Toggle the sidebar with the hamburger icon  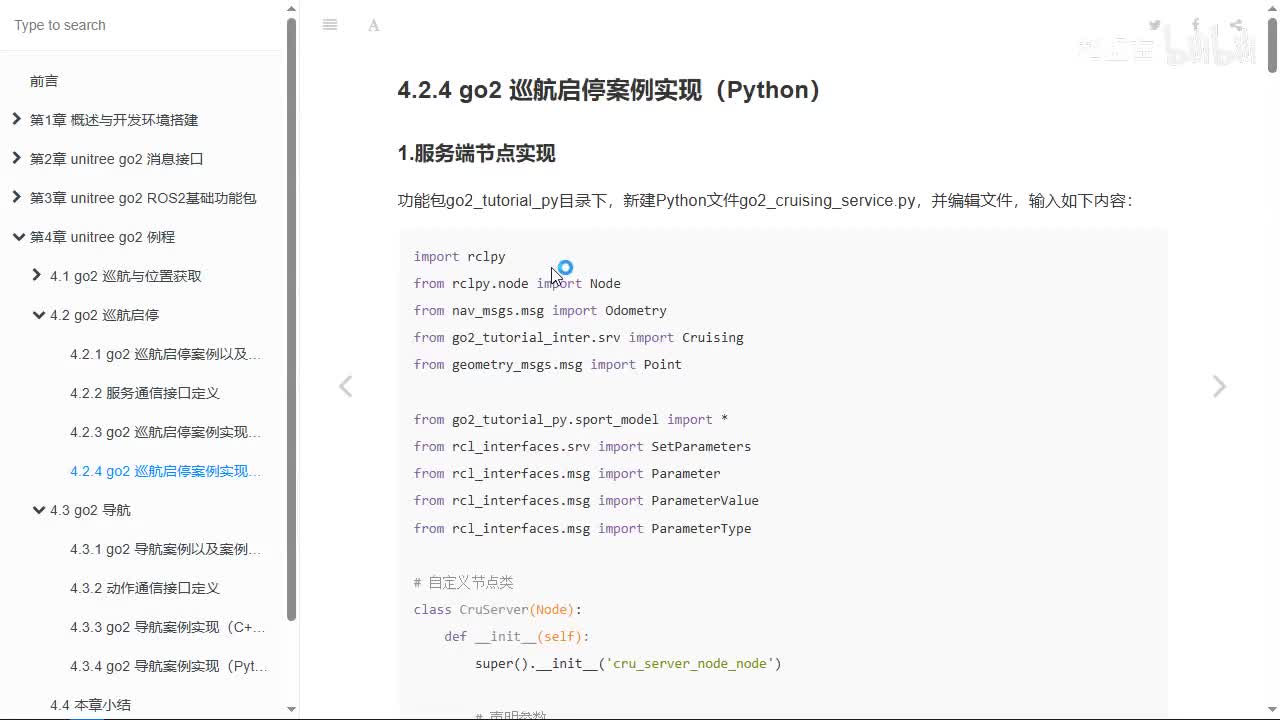pyautogui.click(x=330, y=25)
